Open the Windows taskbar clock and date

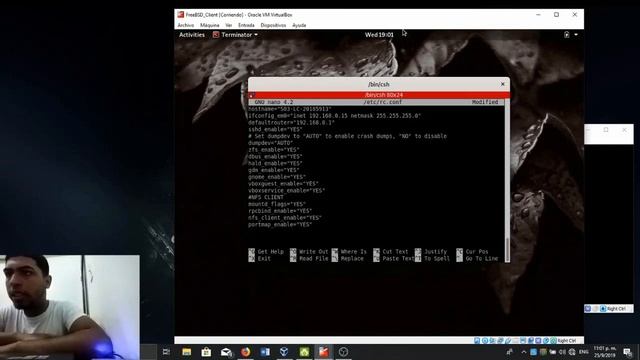[x=604, y=352]
